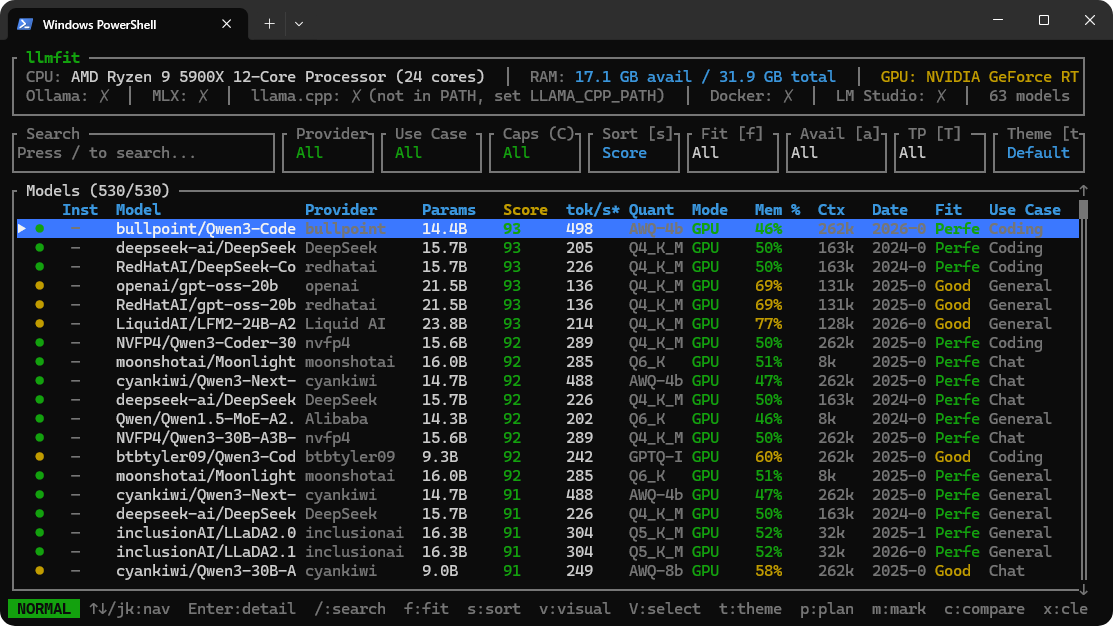Focus the Search input box
This screenshot has width=1113, height=626.
(x=144, y=153)
